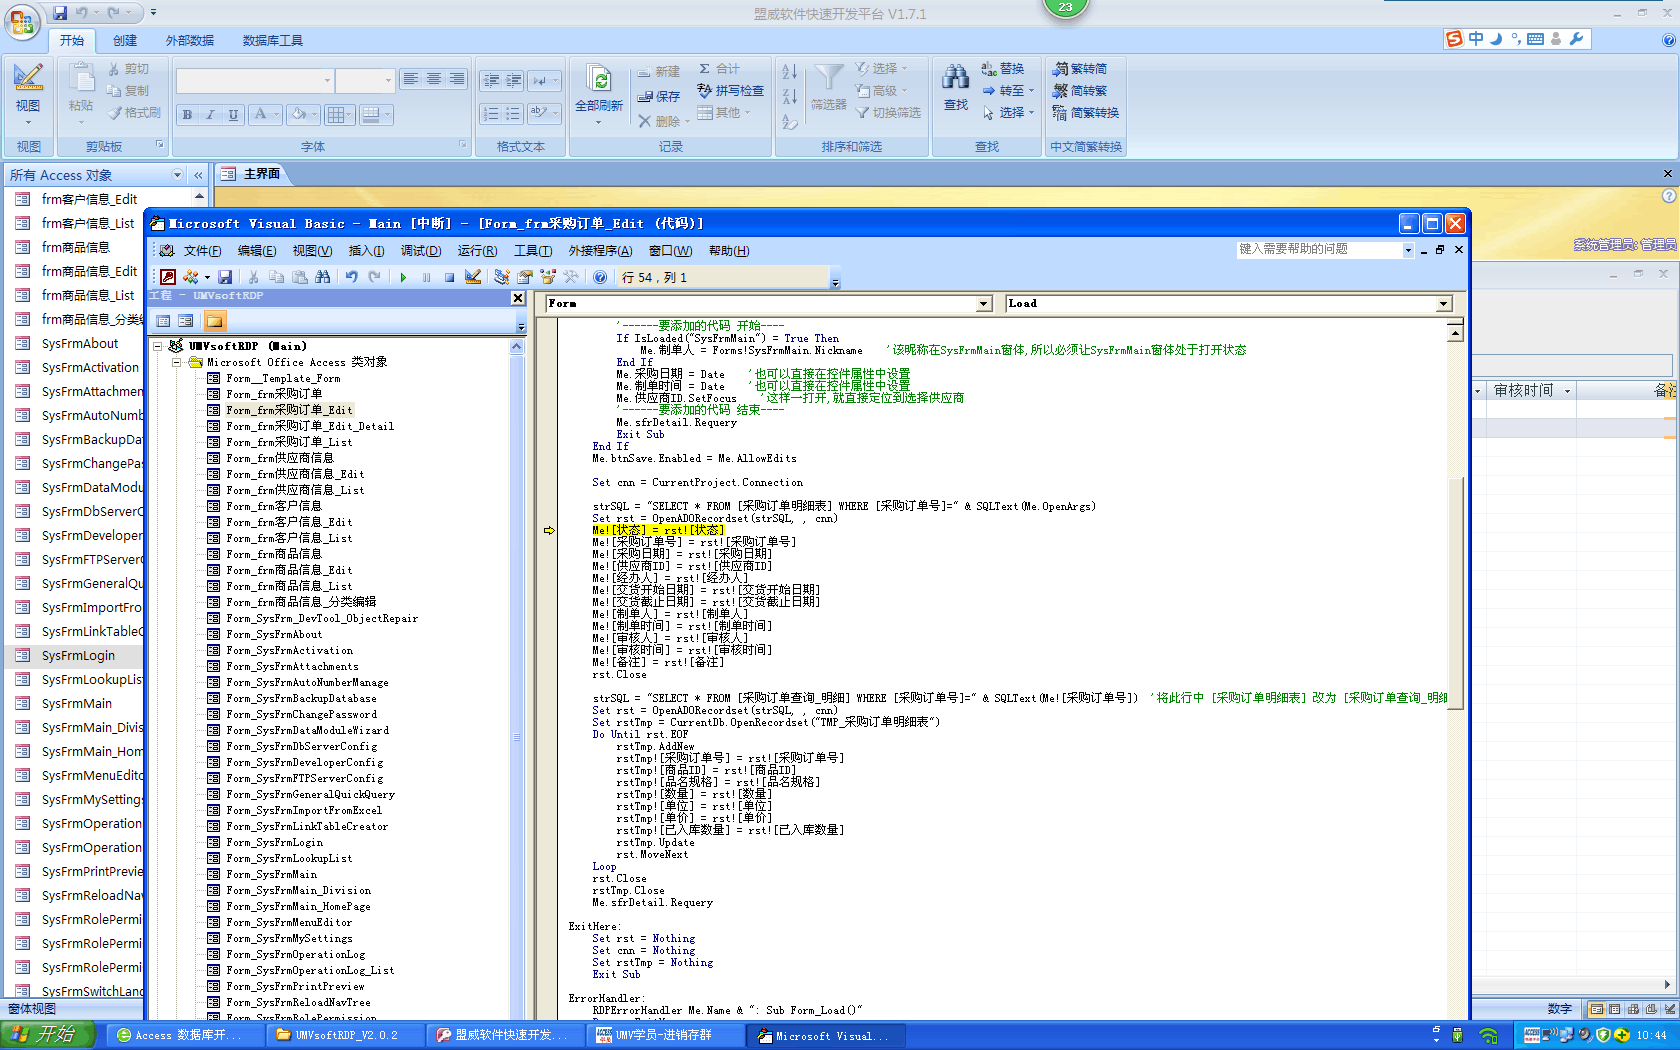Click the Totals (合计) button in ribbon
The image size is (1680, 1050).
720,69
